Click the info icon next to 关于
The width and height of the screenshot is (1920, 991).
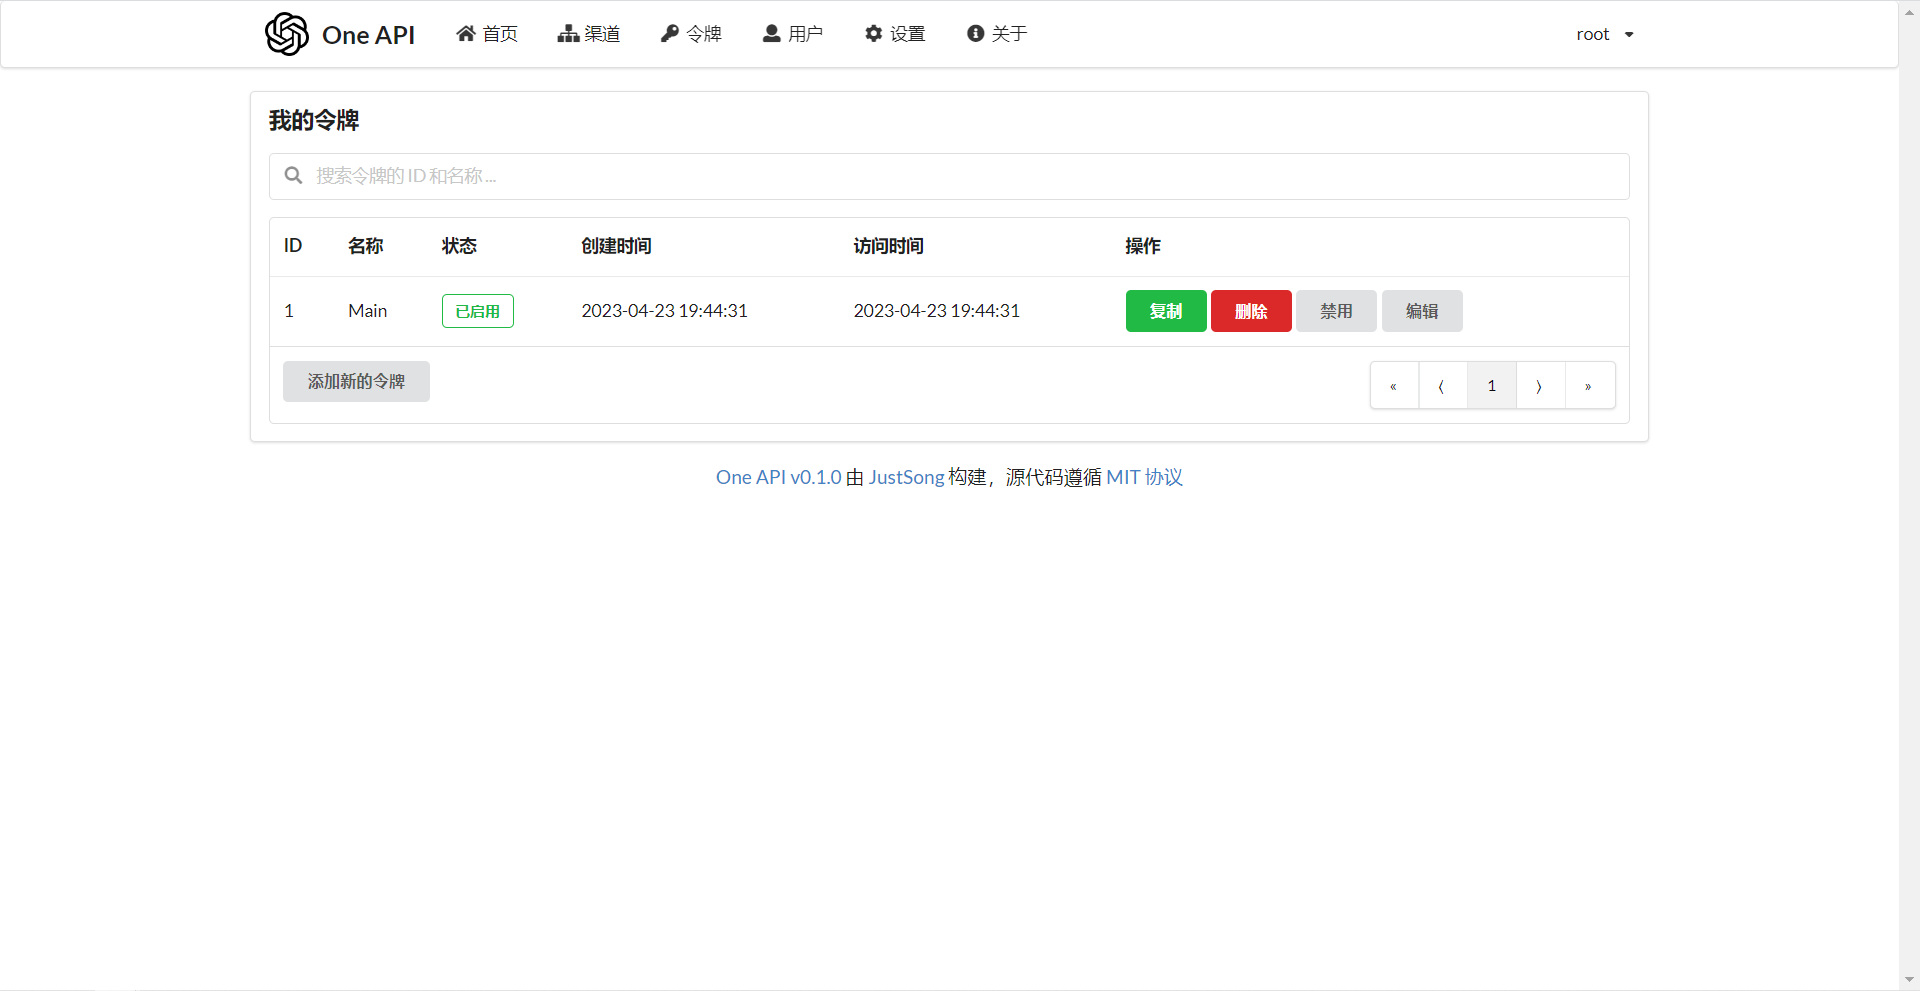click(975, 33)
